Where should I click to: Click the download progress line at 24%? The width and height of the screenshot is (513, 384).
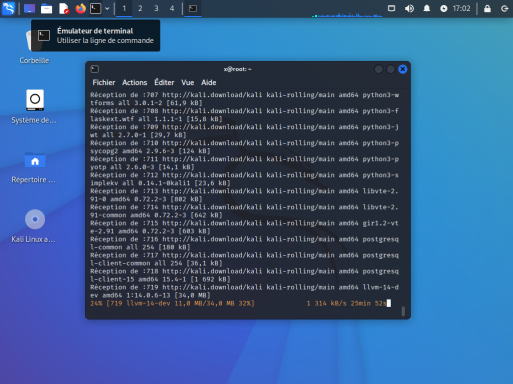coord(240,303)
